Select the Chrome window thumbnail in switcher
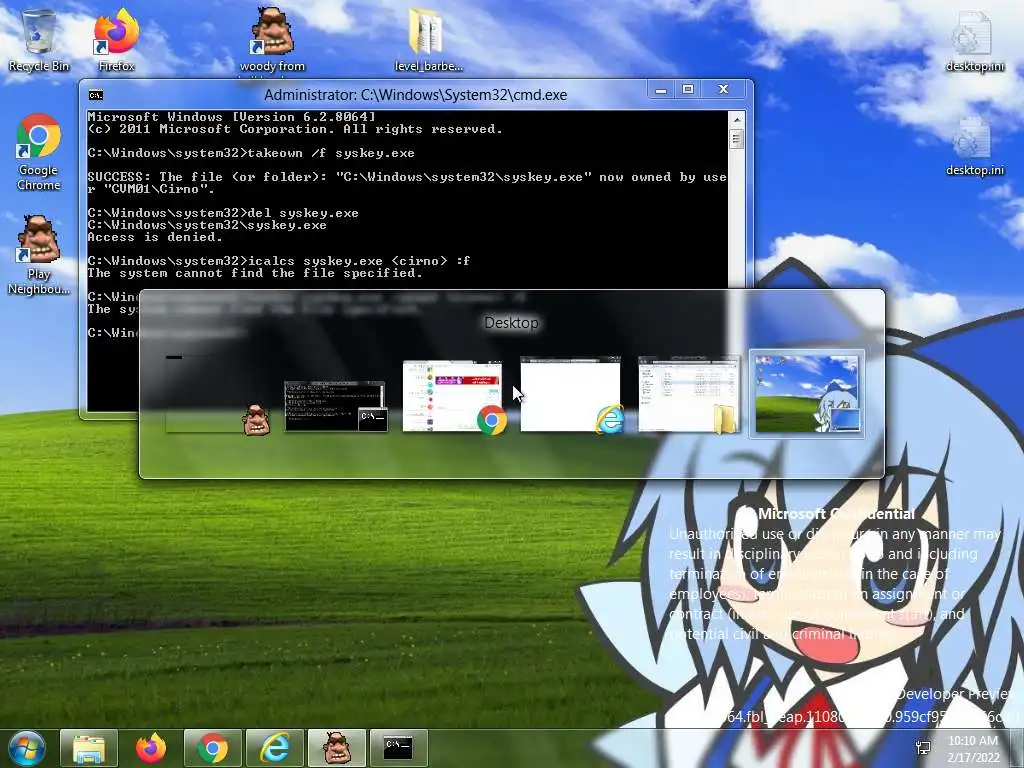Viewport: 1024px width, 768px height. click(x=454, y=396)
